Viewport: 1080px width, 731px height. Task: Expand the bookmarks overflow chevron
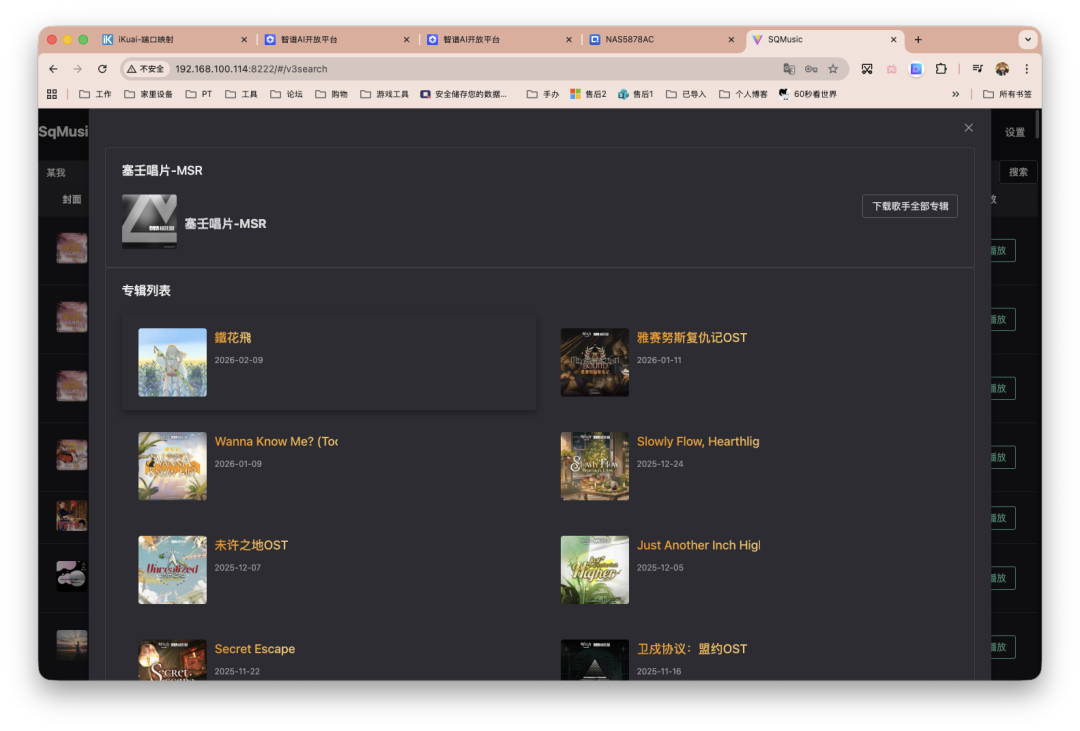tap(957, 93)
